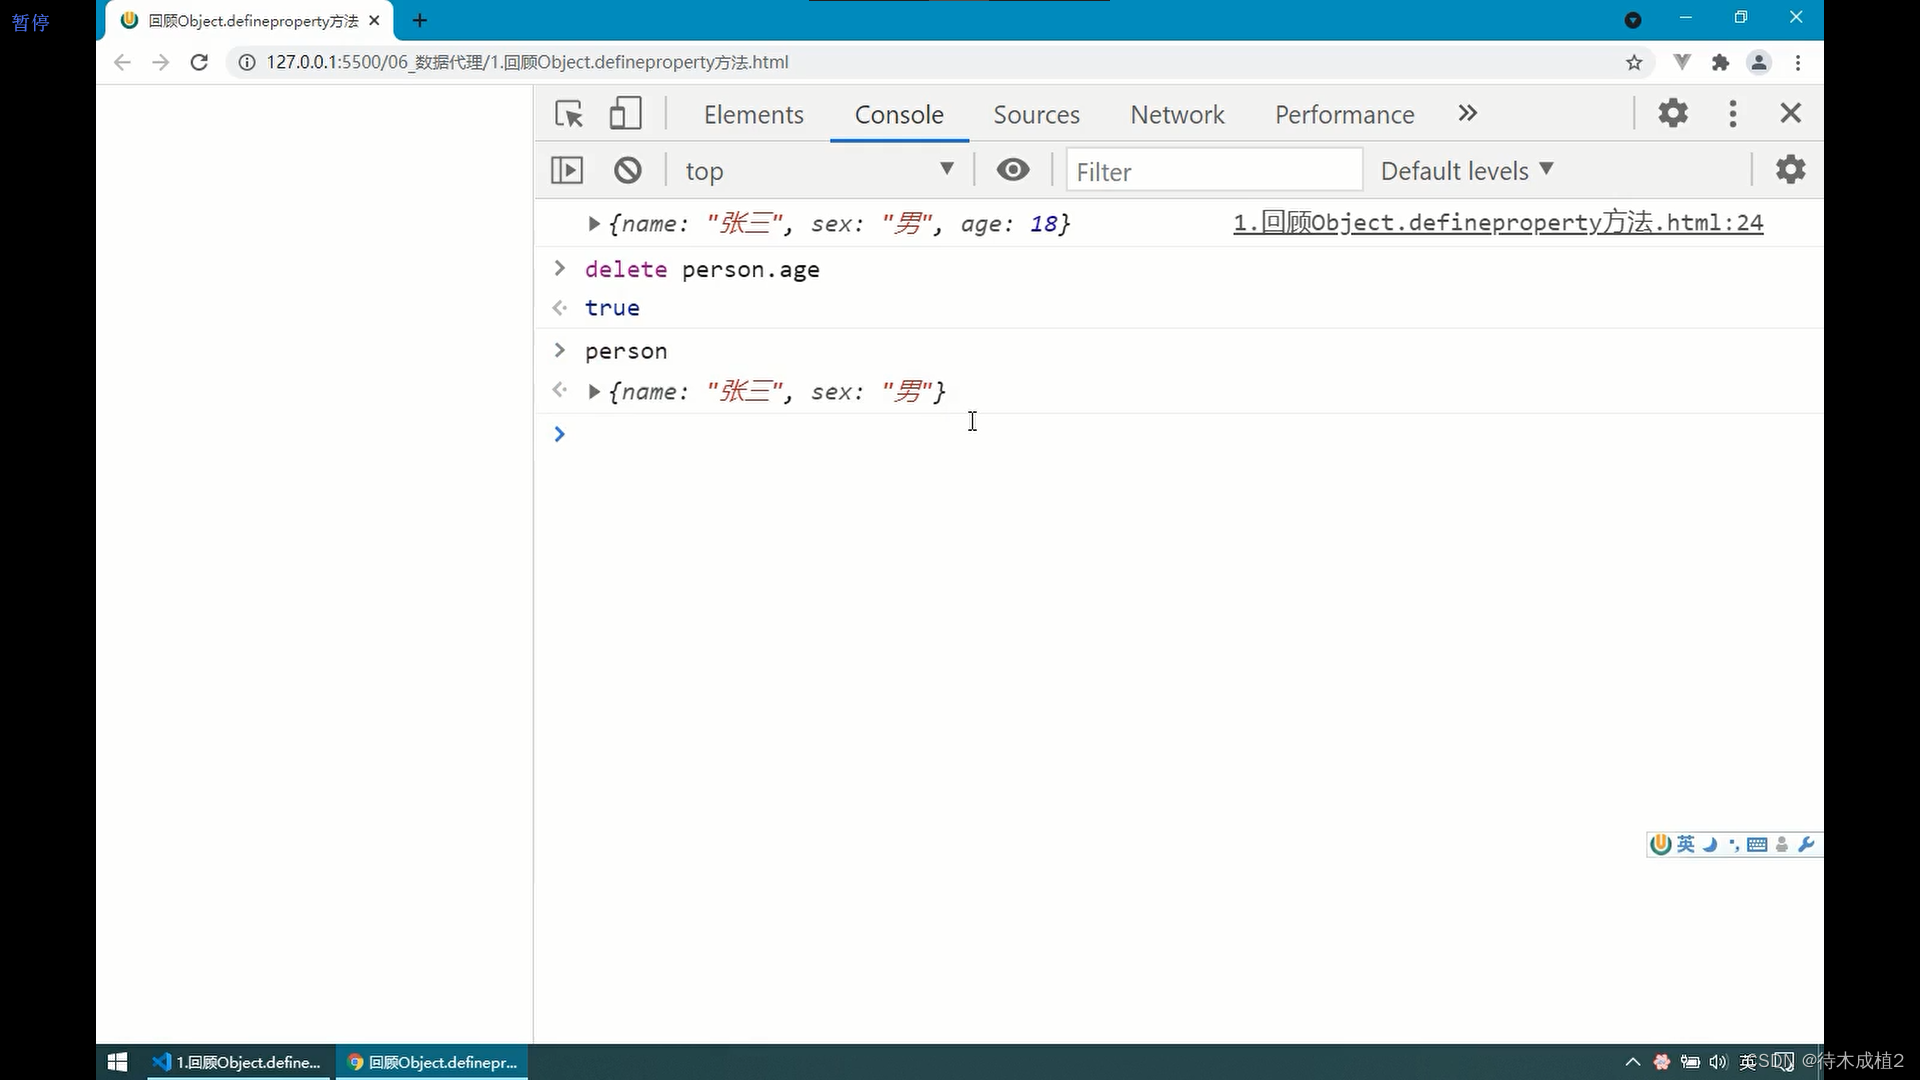Click the Inspect Element (cursor) icon

570,113
